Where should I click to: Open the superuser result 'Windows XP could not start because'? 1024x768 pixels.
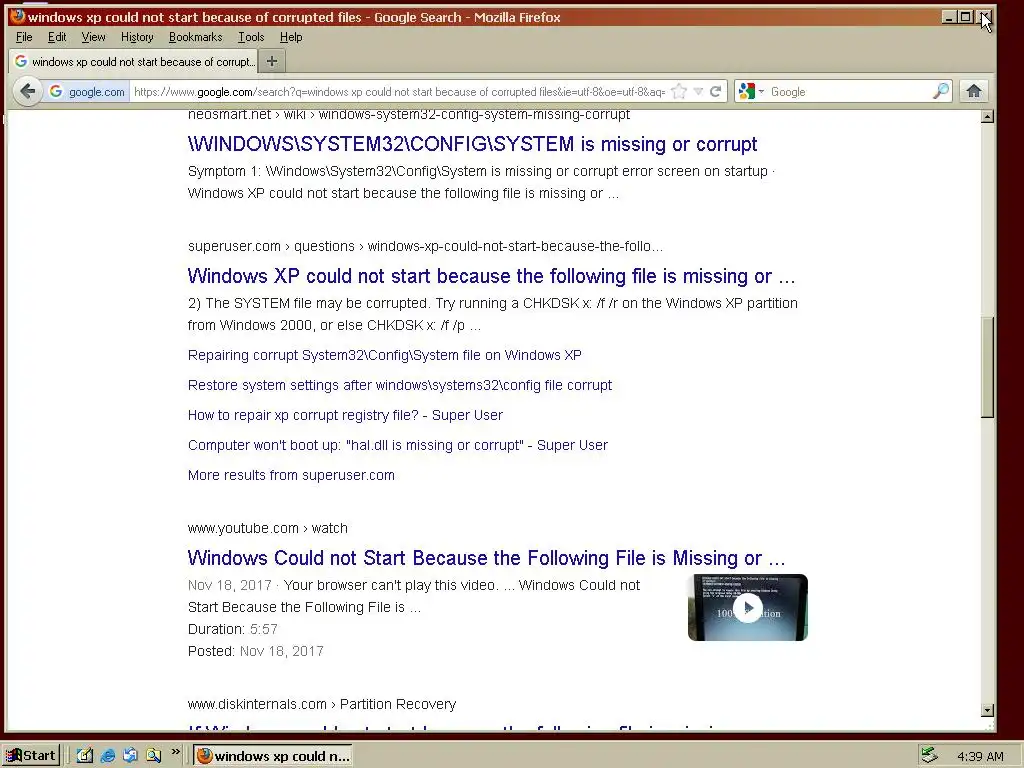pyautogui.click(x=491, y=276)
